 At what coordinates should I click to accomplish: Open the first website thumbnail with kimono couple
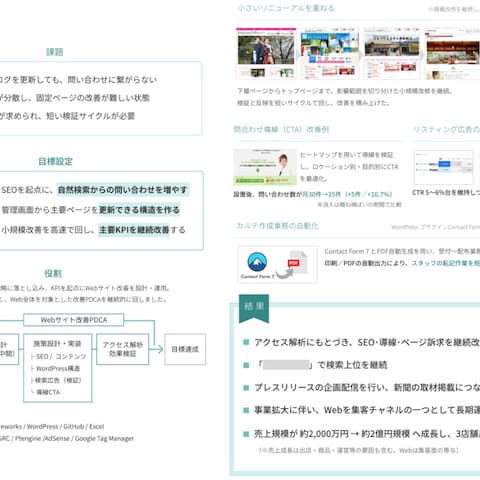[266, 53]
